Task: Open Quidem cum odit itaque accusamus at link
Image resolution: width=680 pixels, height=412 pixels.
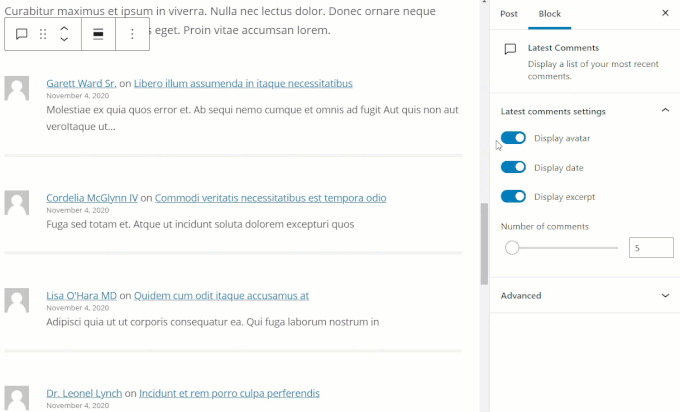Action: [221, 295]
